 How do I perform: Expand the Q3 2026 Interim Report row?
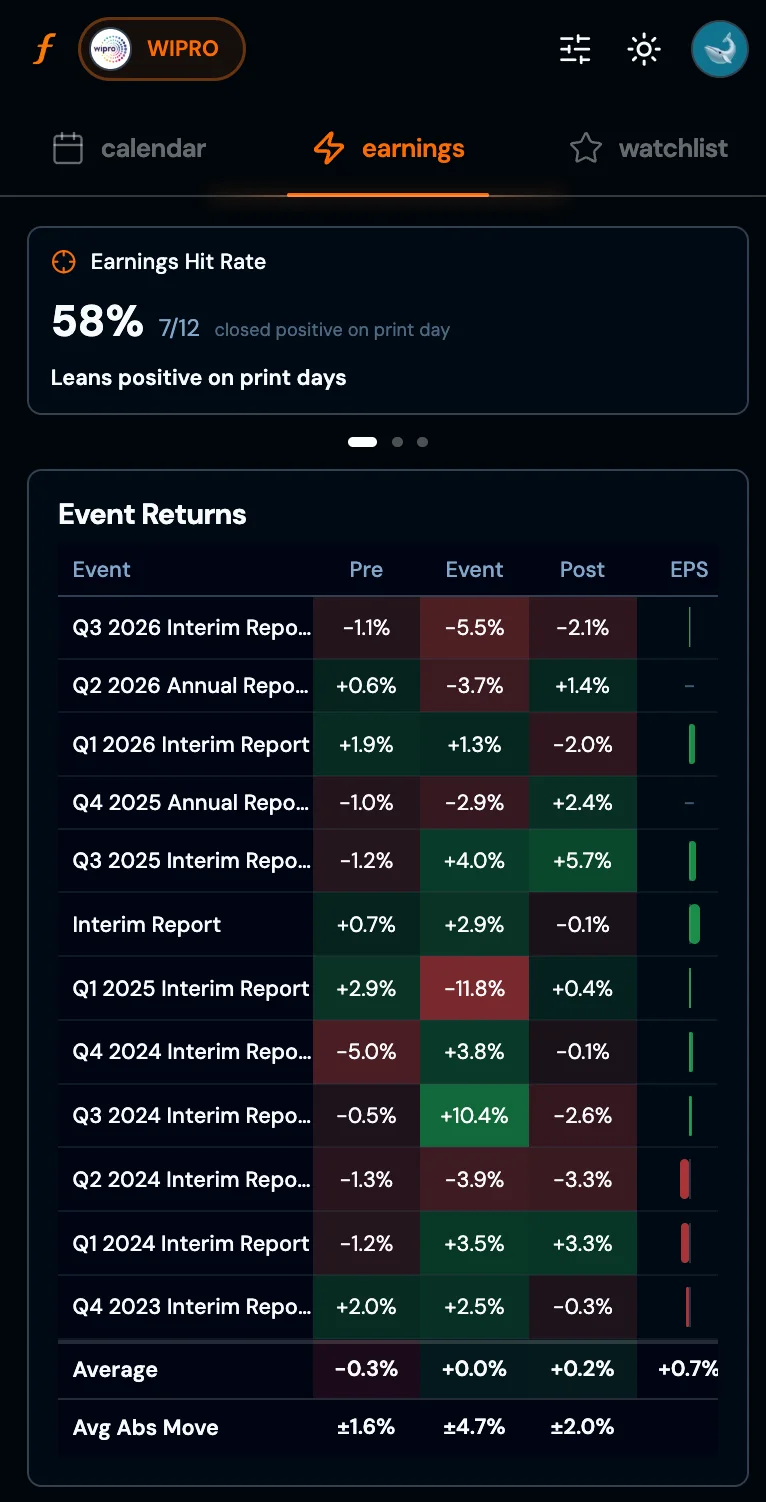point(191,628)
